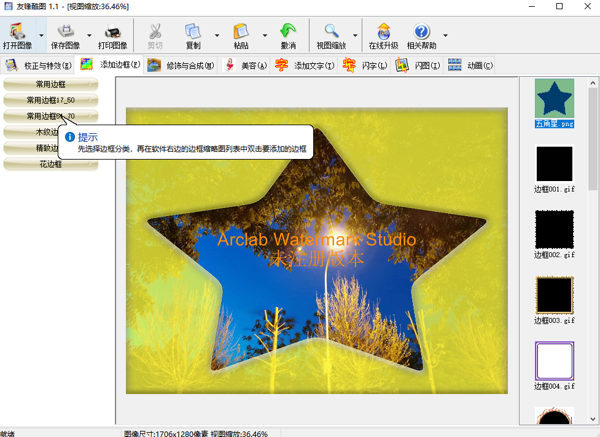Click the 复制 (Copy) toolbar icon
The width and height of the screenshot is (600, 437).
coord(193,33)
